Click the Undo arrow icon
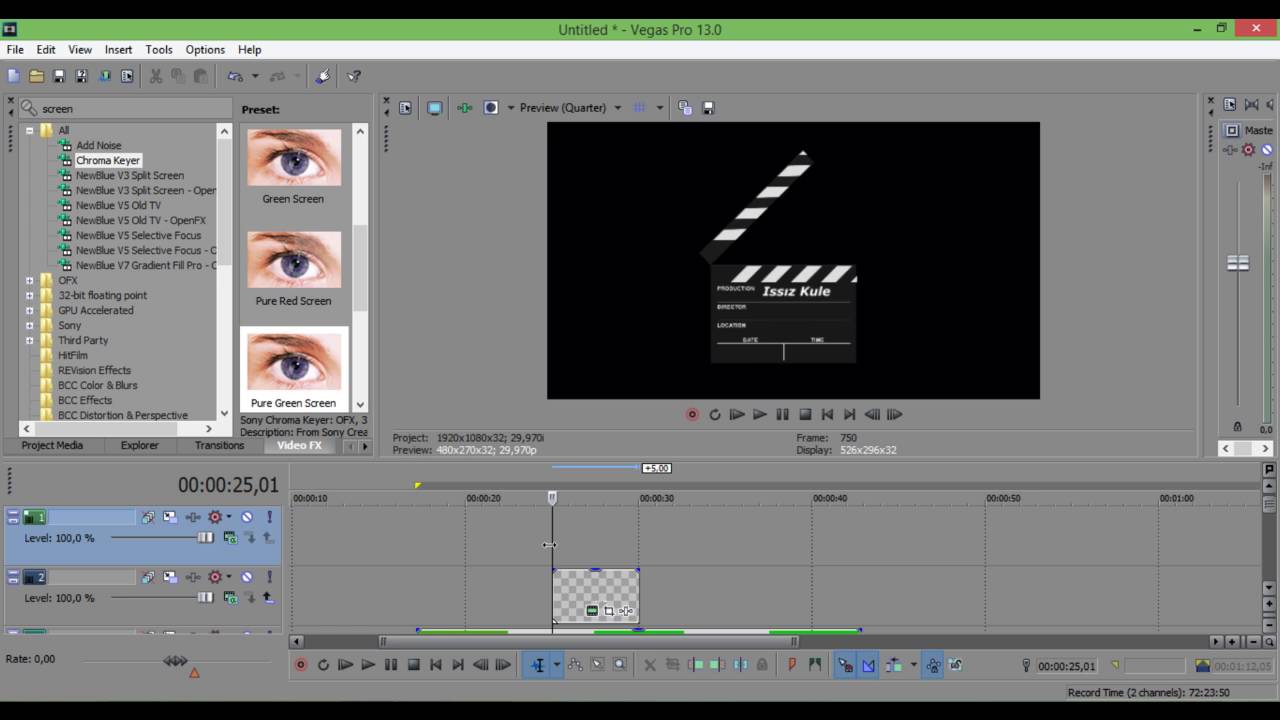1280x720 pixels. 235,76
